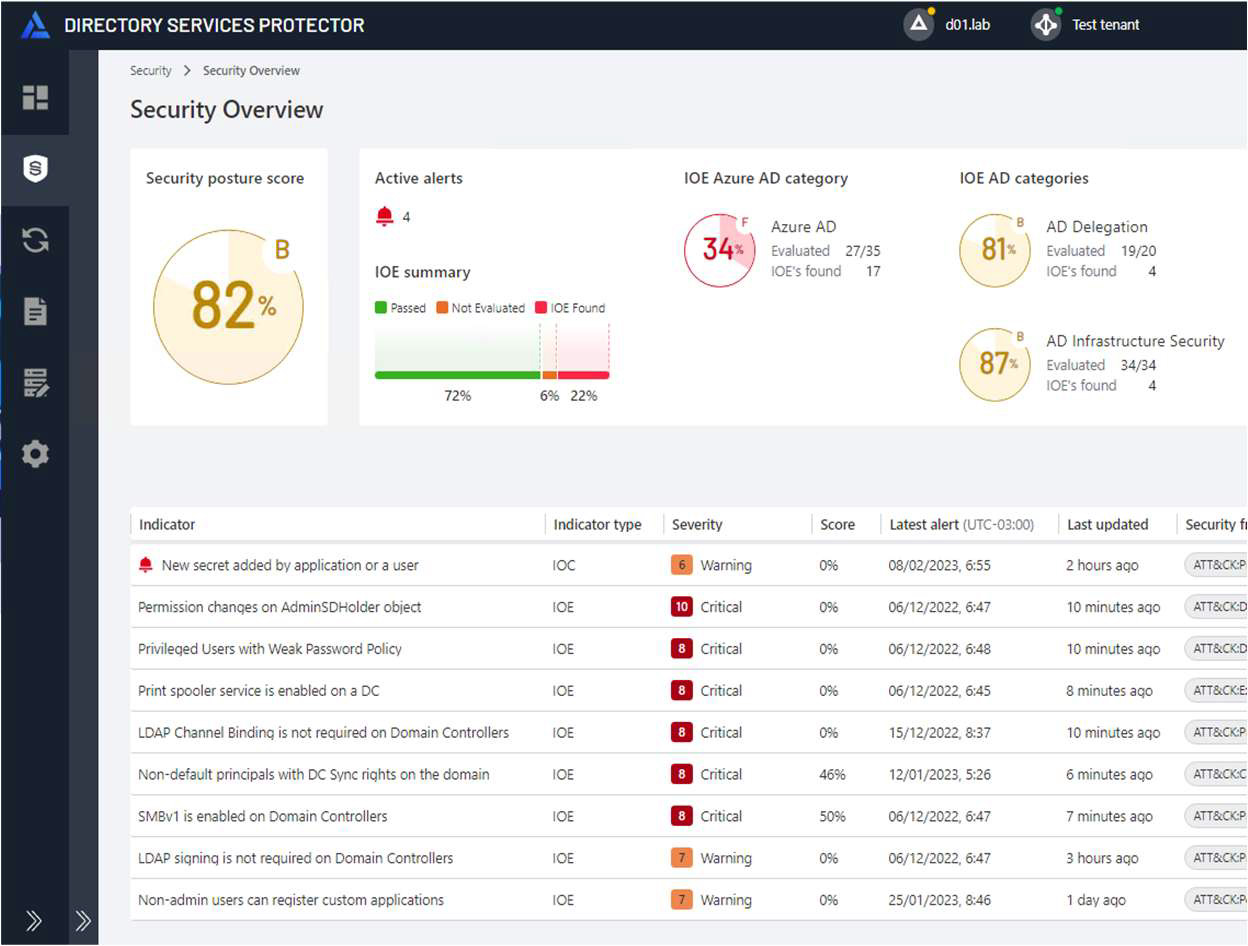Click Security Overview in the breadcrumb
Screen dimensions: 1248x946
coord(251,71)
